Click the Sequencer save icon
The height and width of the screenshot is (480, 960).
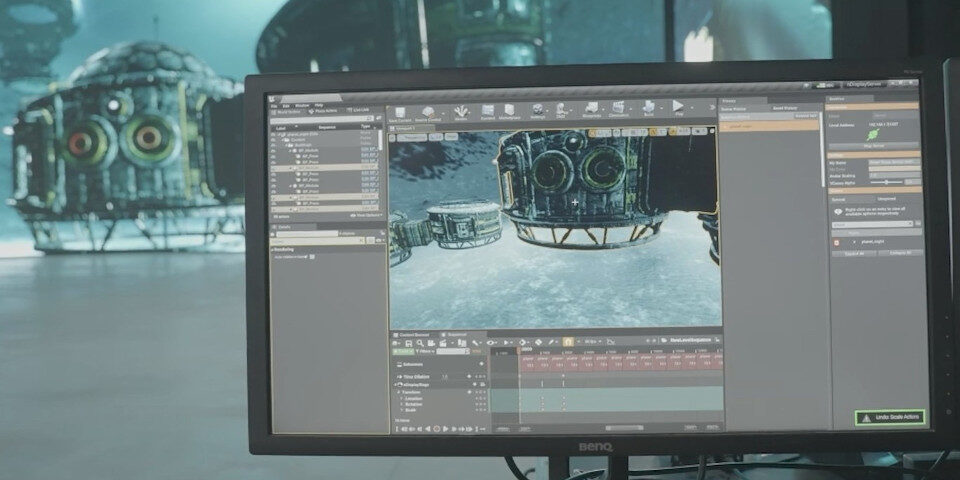[x=409, y=343]
